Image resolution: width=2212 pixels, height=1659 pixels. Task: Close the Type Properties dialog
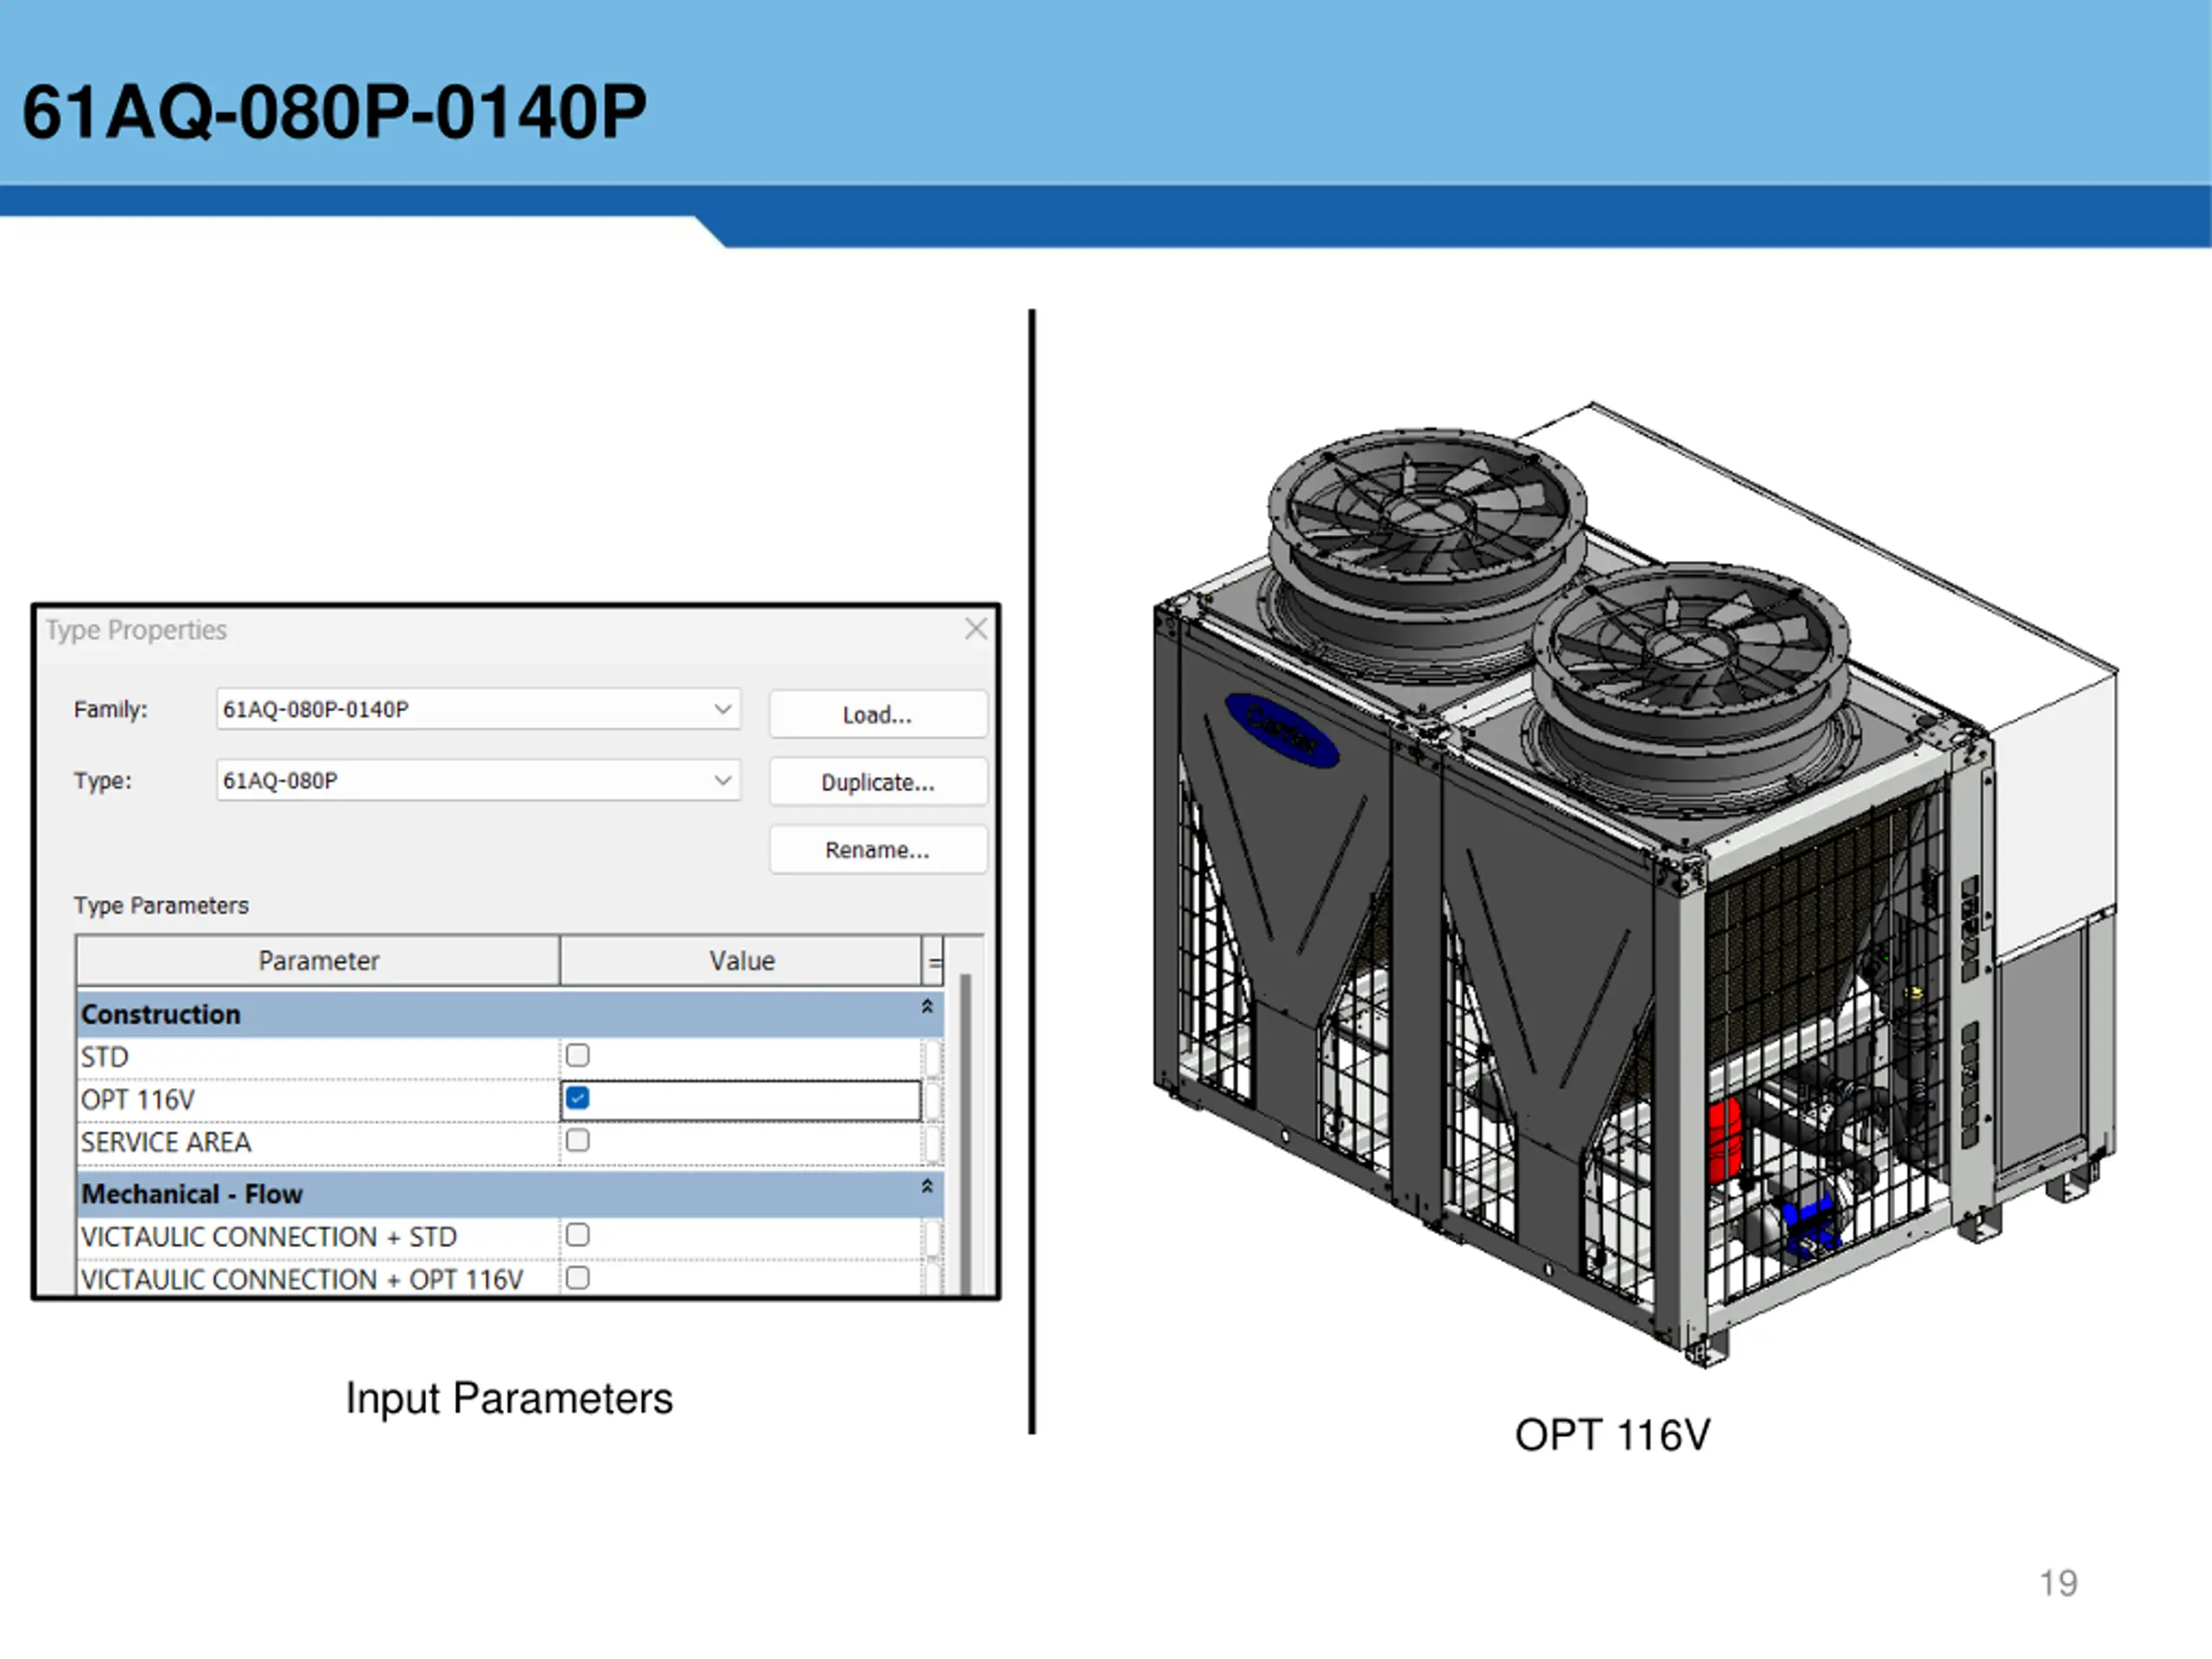tap(976, 629)
